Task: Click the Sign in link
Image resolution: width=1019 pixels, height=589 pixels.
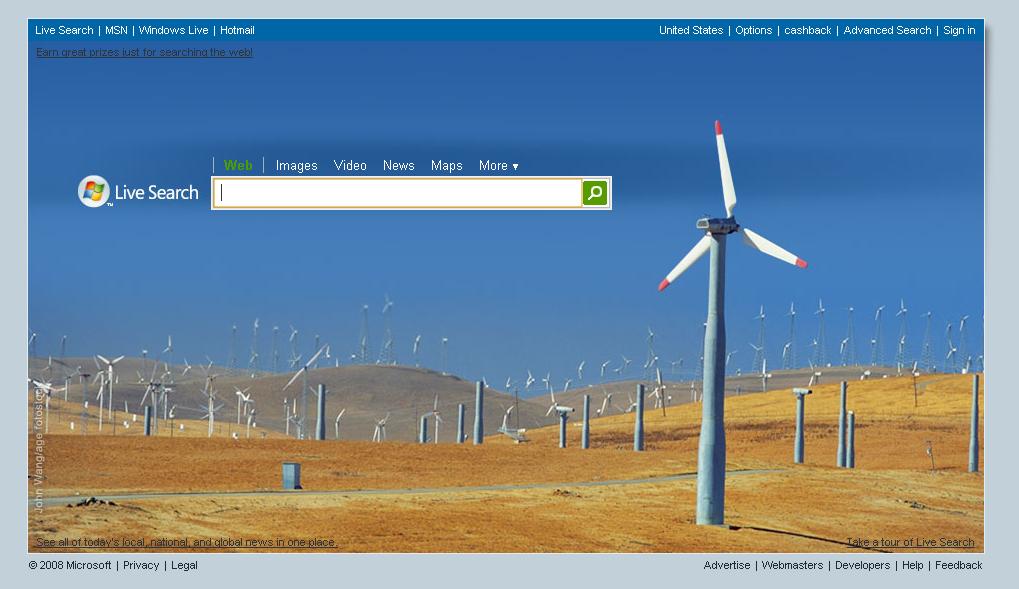Action: point(959,30)
